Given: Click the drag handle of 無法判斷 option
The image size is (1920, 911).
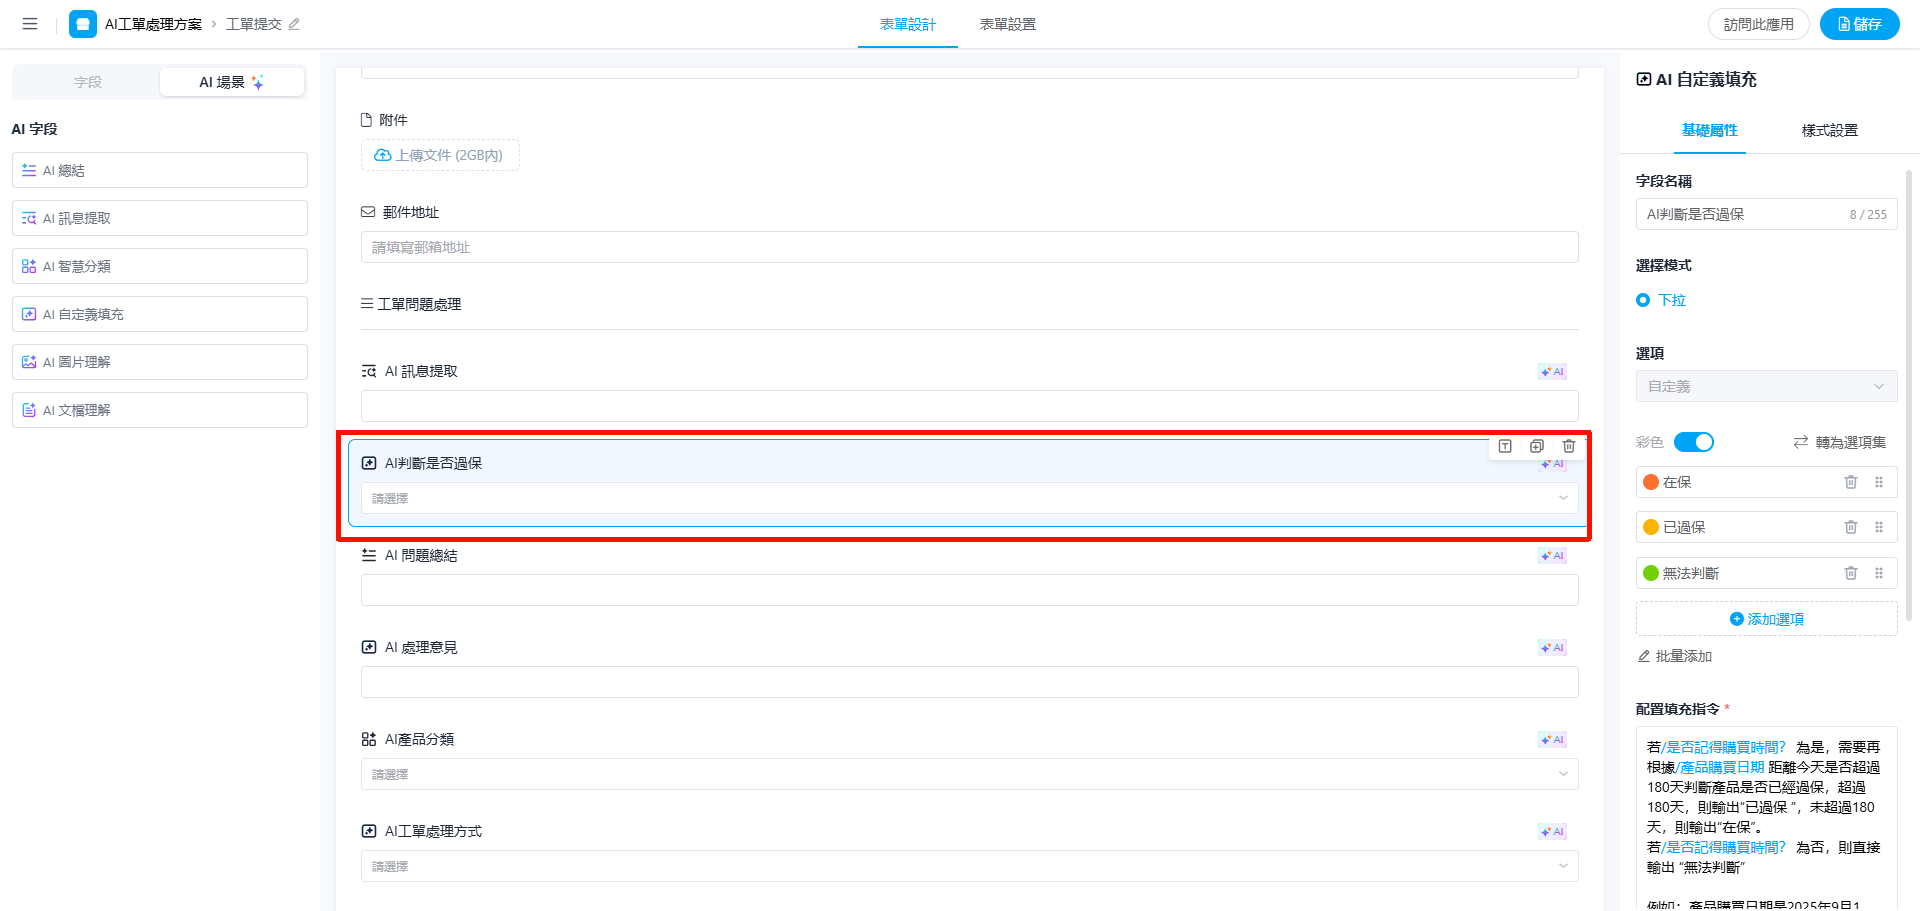Looking at the screenshot, I should [1879, 573].
